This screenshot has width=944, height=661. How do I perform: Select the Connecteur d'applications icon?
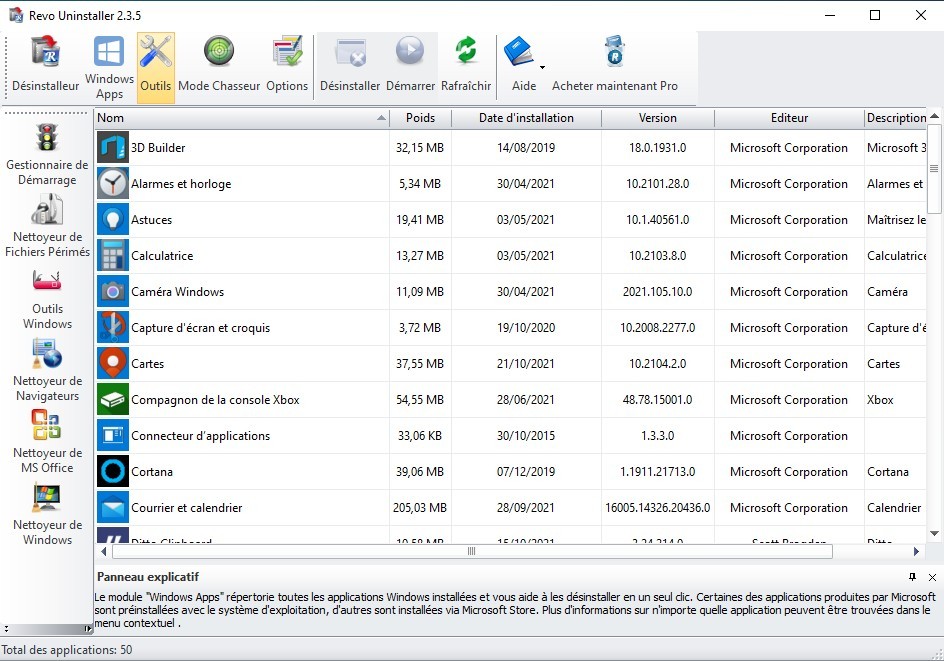pyautogui.click(x=113, y=435)
